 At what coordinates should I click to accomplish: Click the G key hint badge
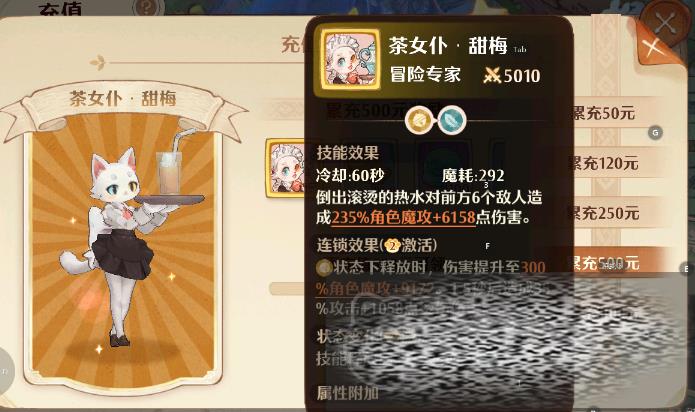click(x=656, y=132)
